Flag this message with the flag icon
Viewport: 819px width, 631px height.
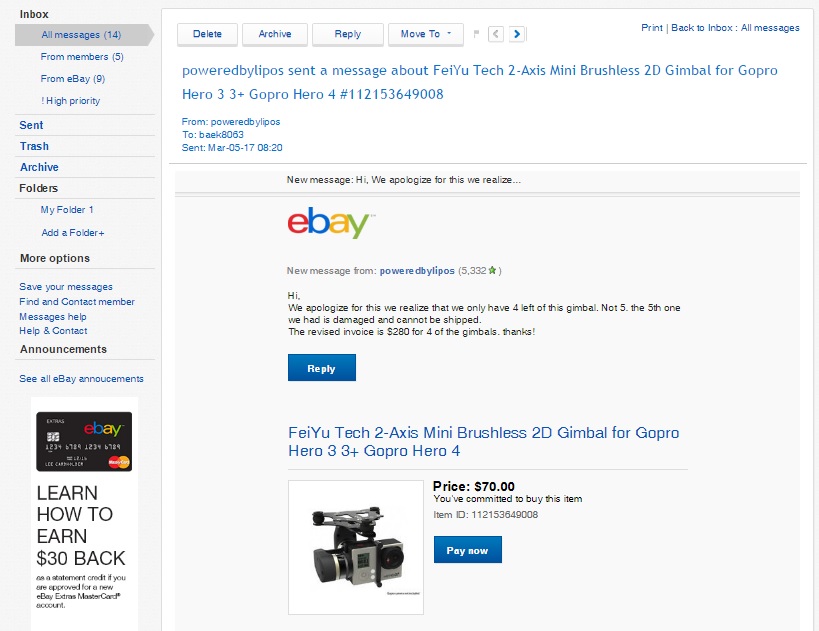point(476,34)
